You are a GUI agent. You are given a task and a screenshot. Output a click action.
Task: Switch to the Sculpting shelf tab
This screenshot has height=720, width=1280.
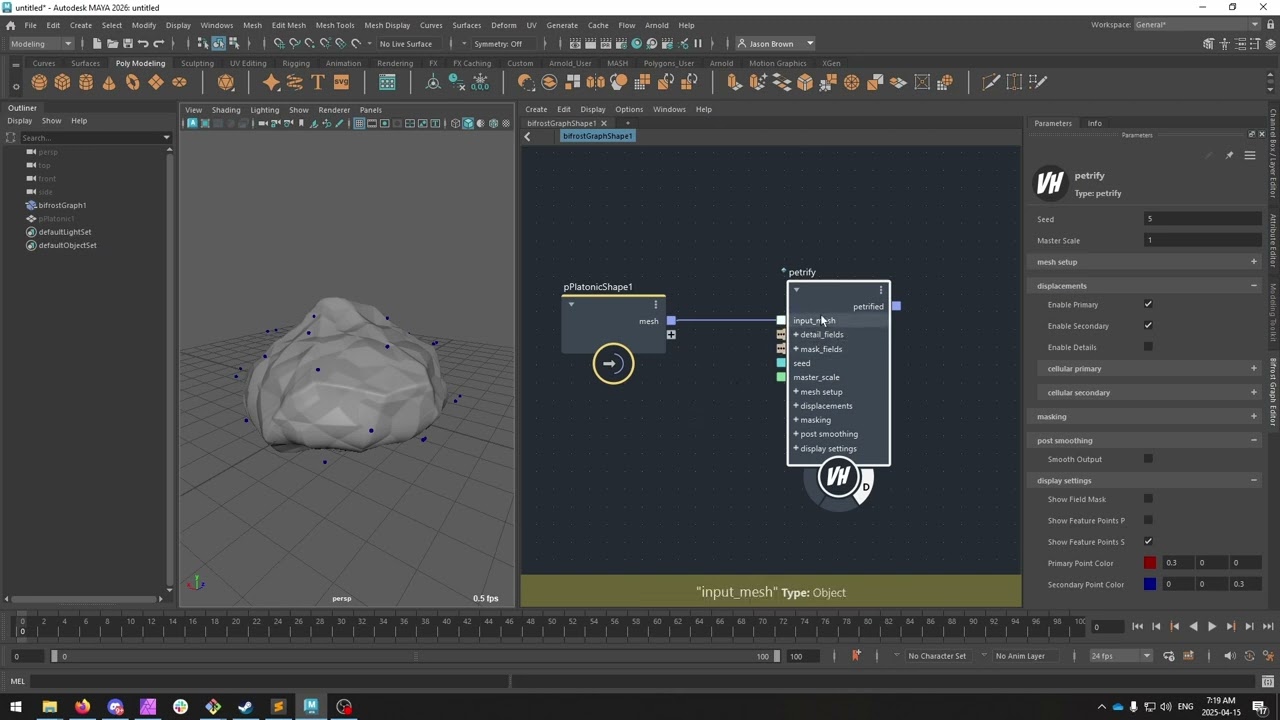point(197,63)
